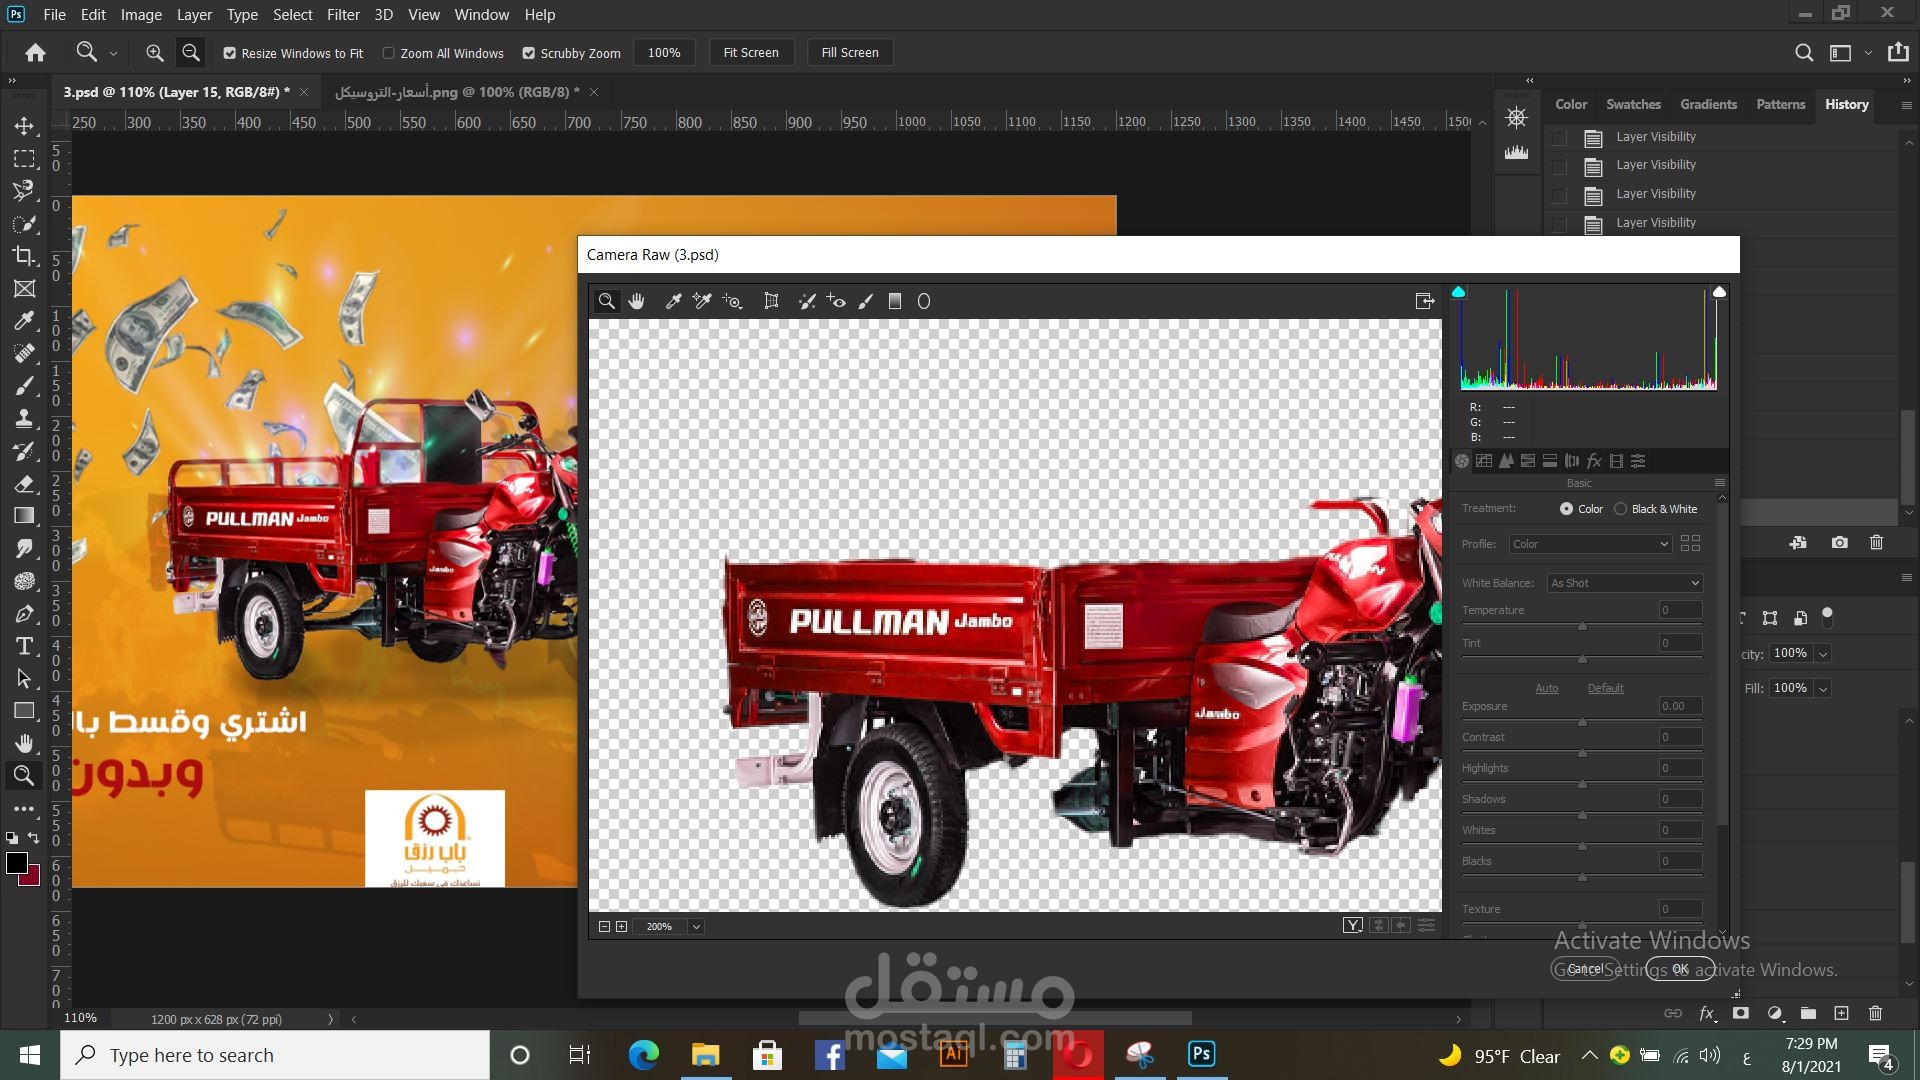Select the Horizontal Type tool
Image resolution: width=1920 pixels, height=1080 pixels.
[24, 646]
